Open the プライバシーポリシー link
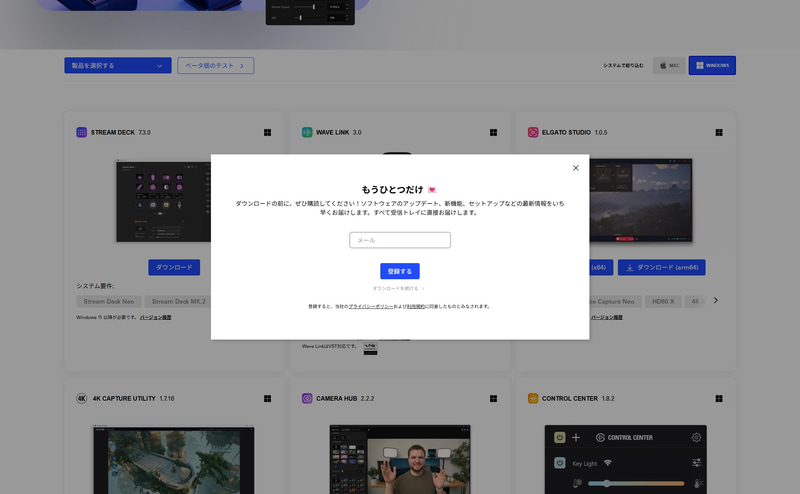800x494 pixels. point(370,306)
